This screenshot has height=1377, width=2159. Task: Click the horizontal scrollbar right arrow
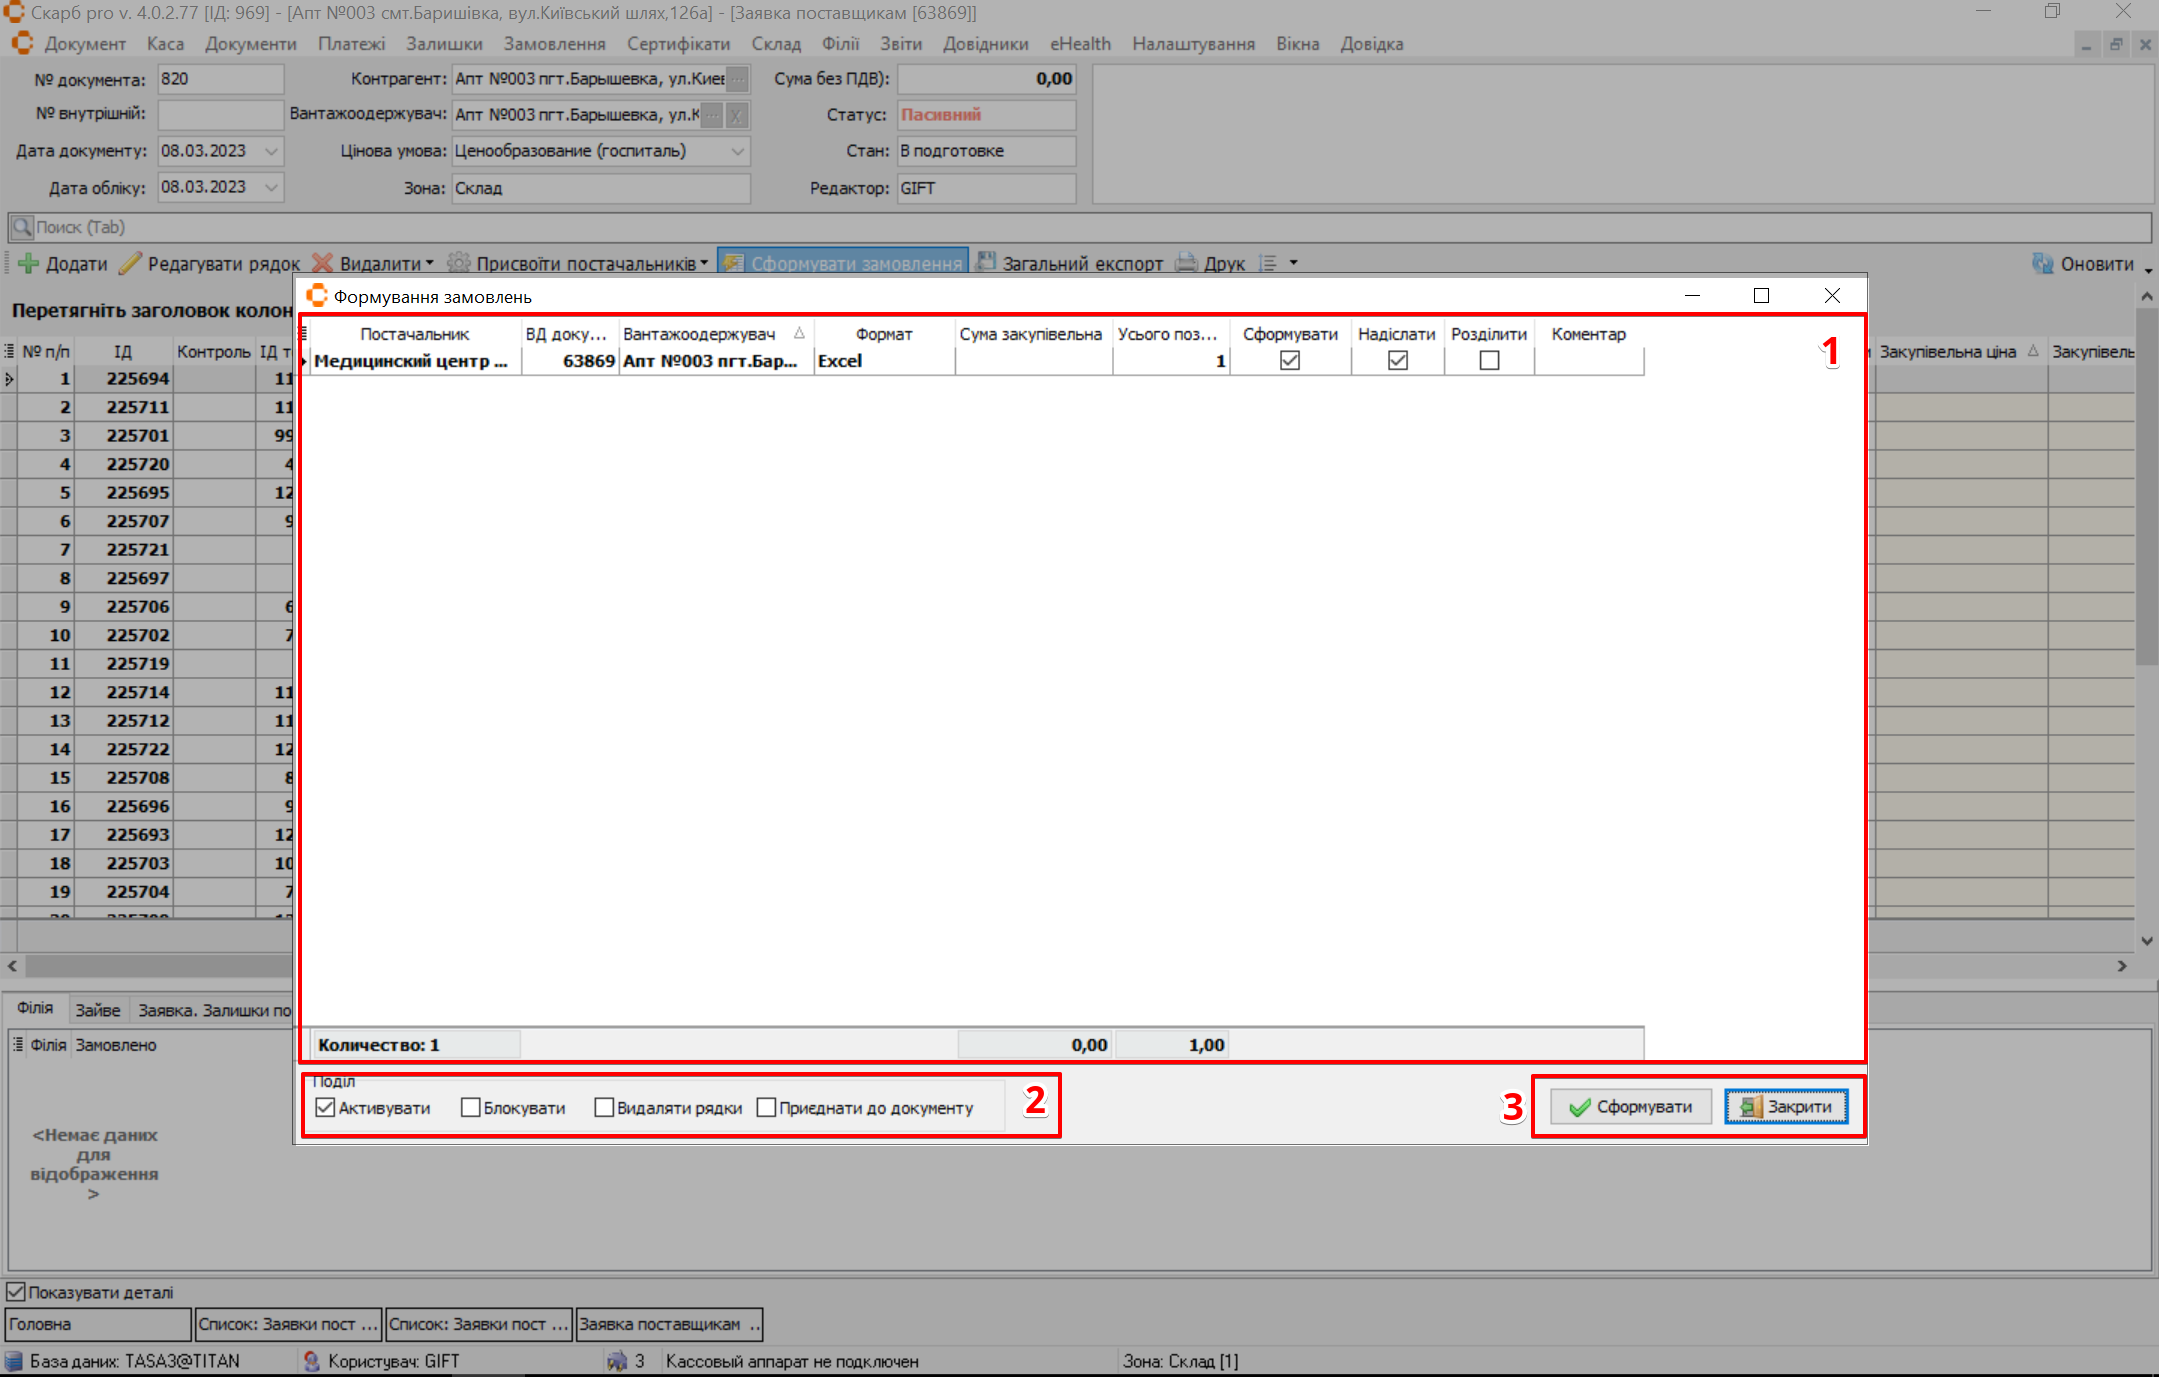[2121, 966]
